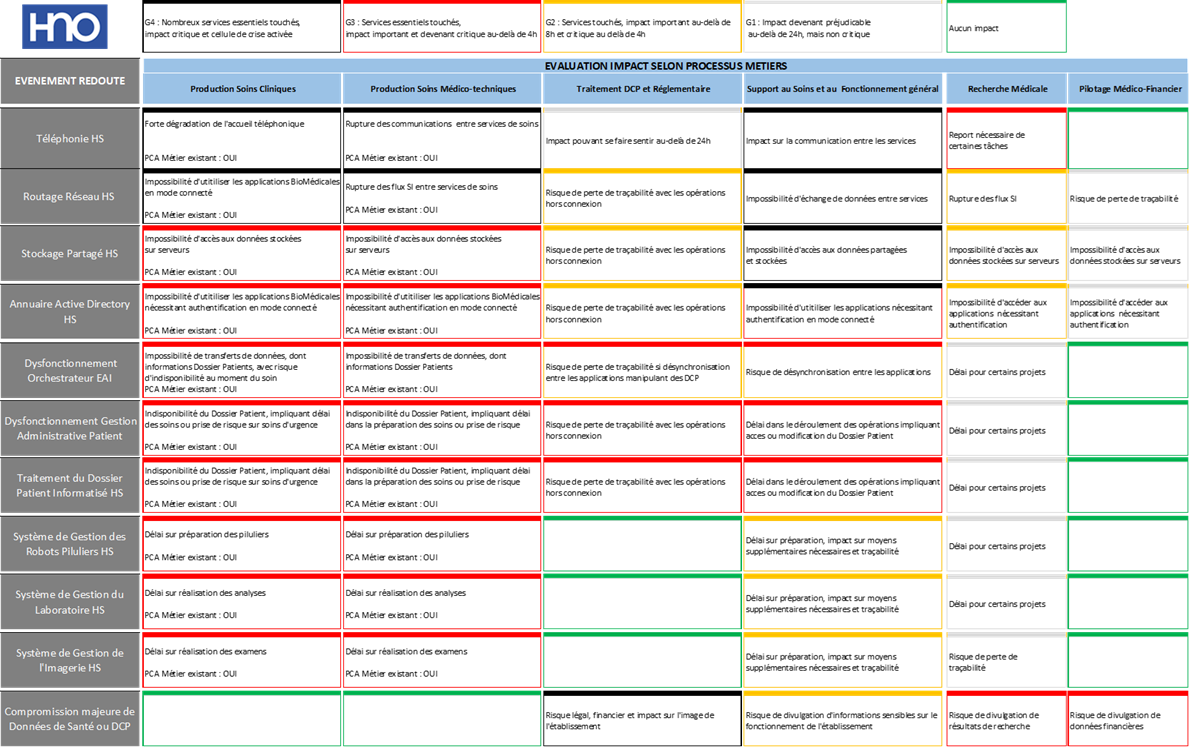The width and height of the screenshot is (1189, 747).
Task: Select the Compromission majeure de Données row label
Action: click(x=70, y=718)
